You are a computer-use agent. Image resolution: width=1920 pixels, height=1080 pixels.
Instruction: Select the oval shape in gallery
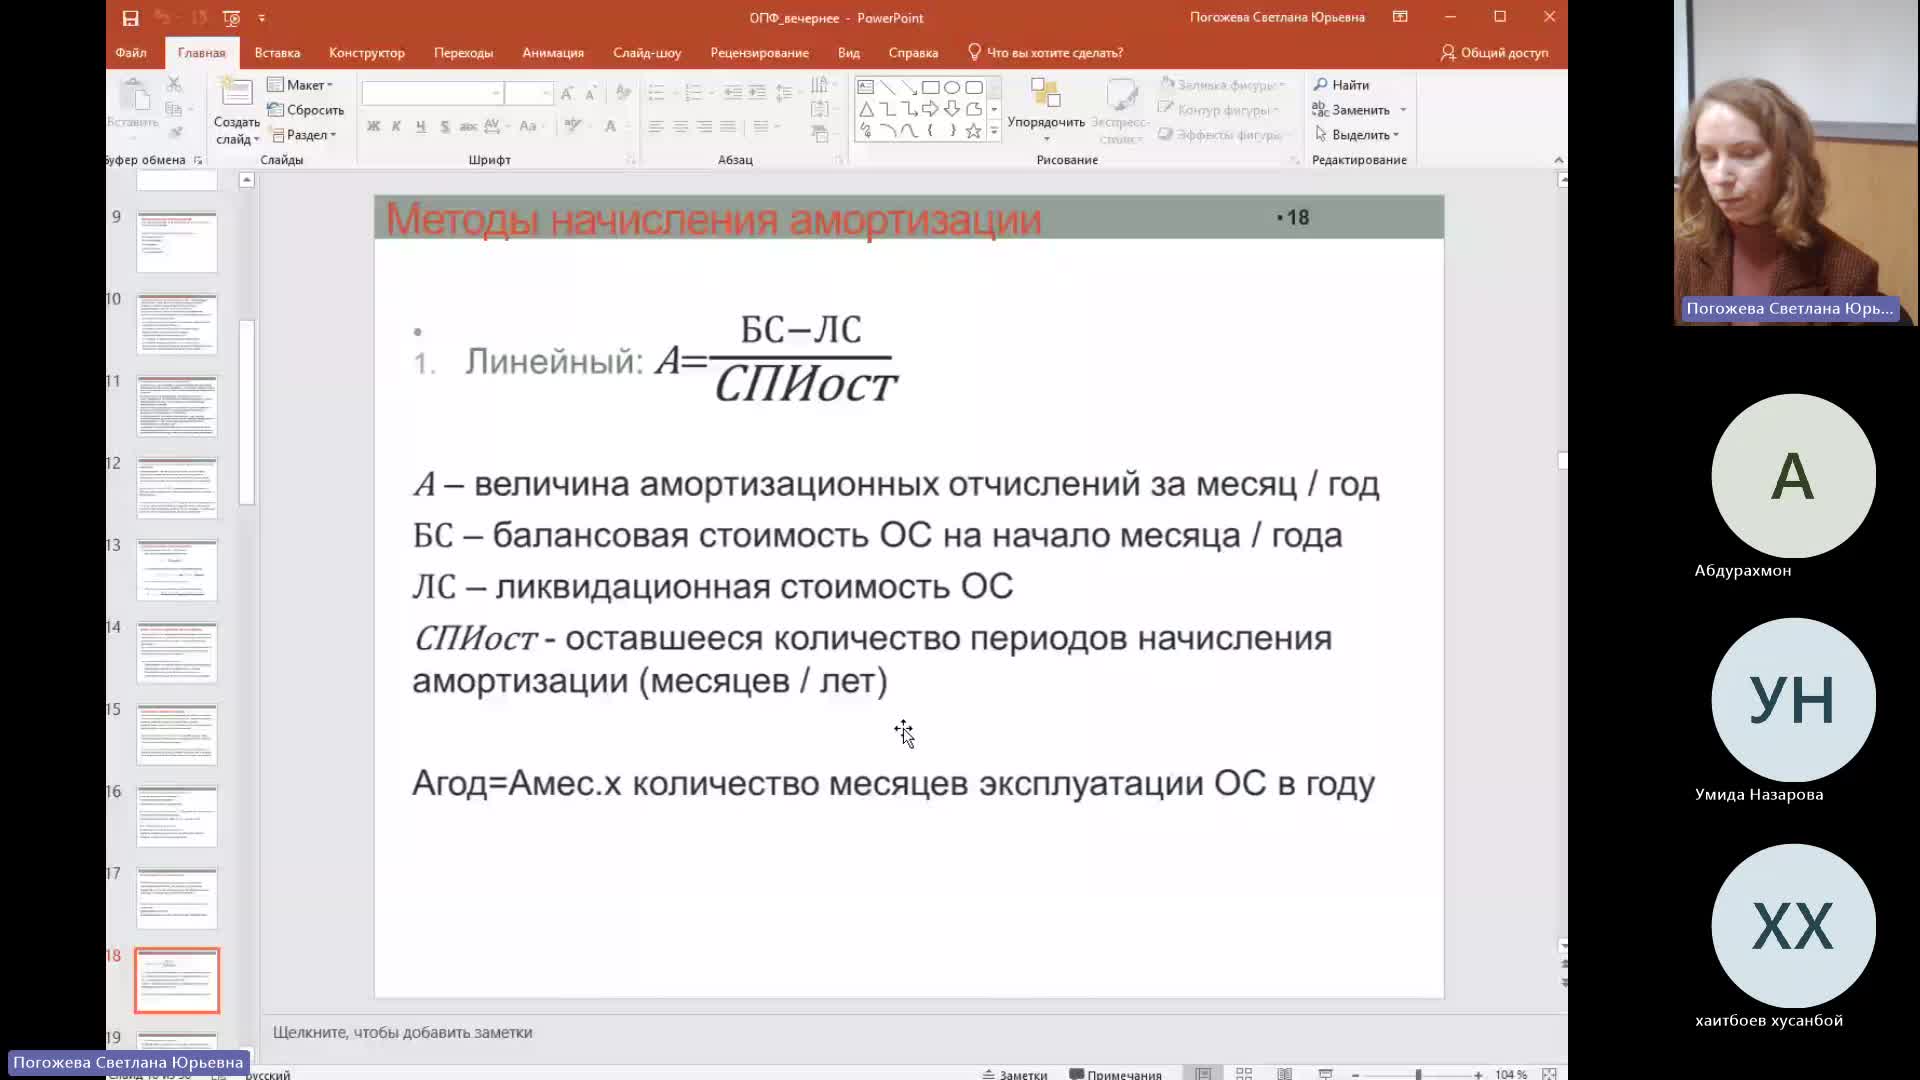(x=952, y=87)
